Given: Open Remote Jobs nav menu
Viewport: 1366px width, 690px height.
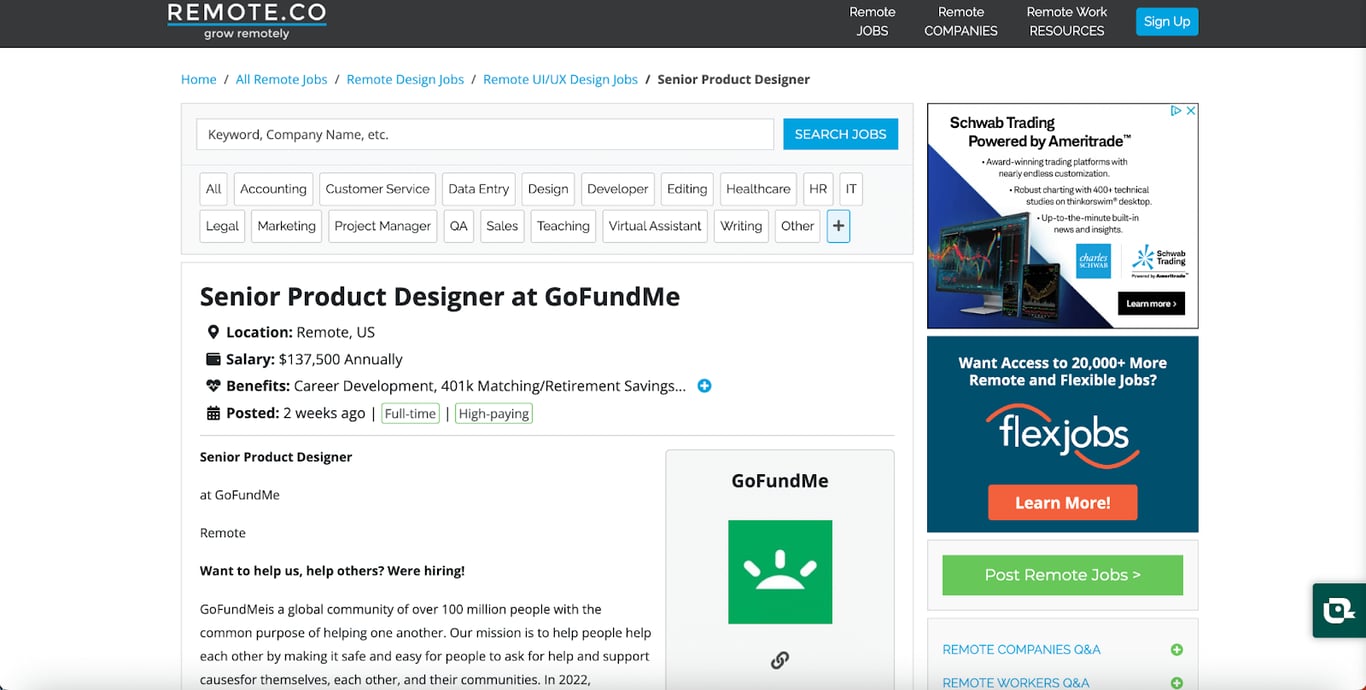Looking at the screenshot, I should point(872,21).
